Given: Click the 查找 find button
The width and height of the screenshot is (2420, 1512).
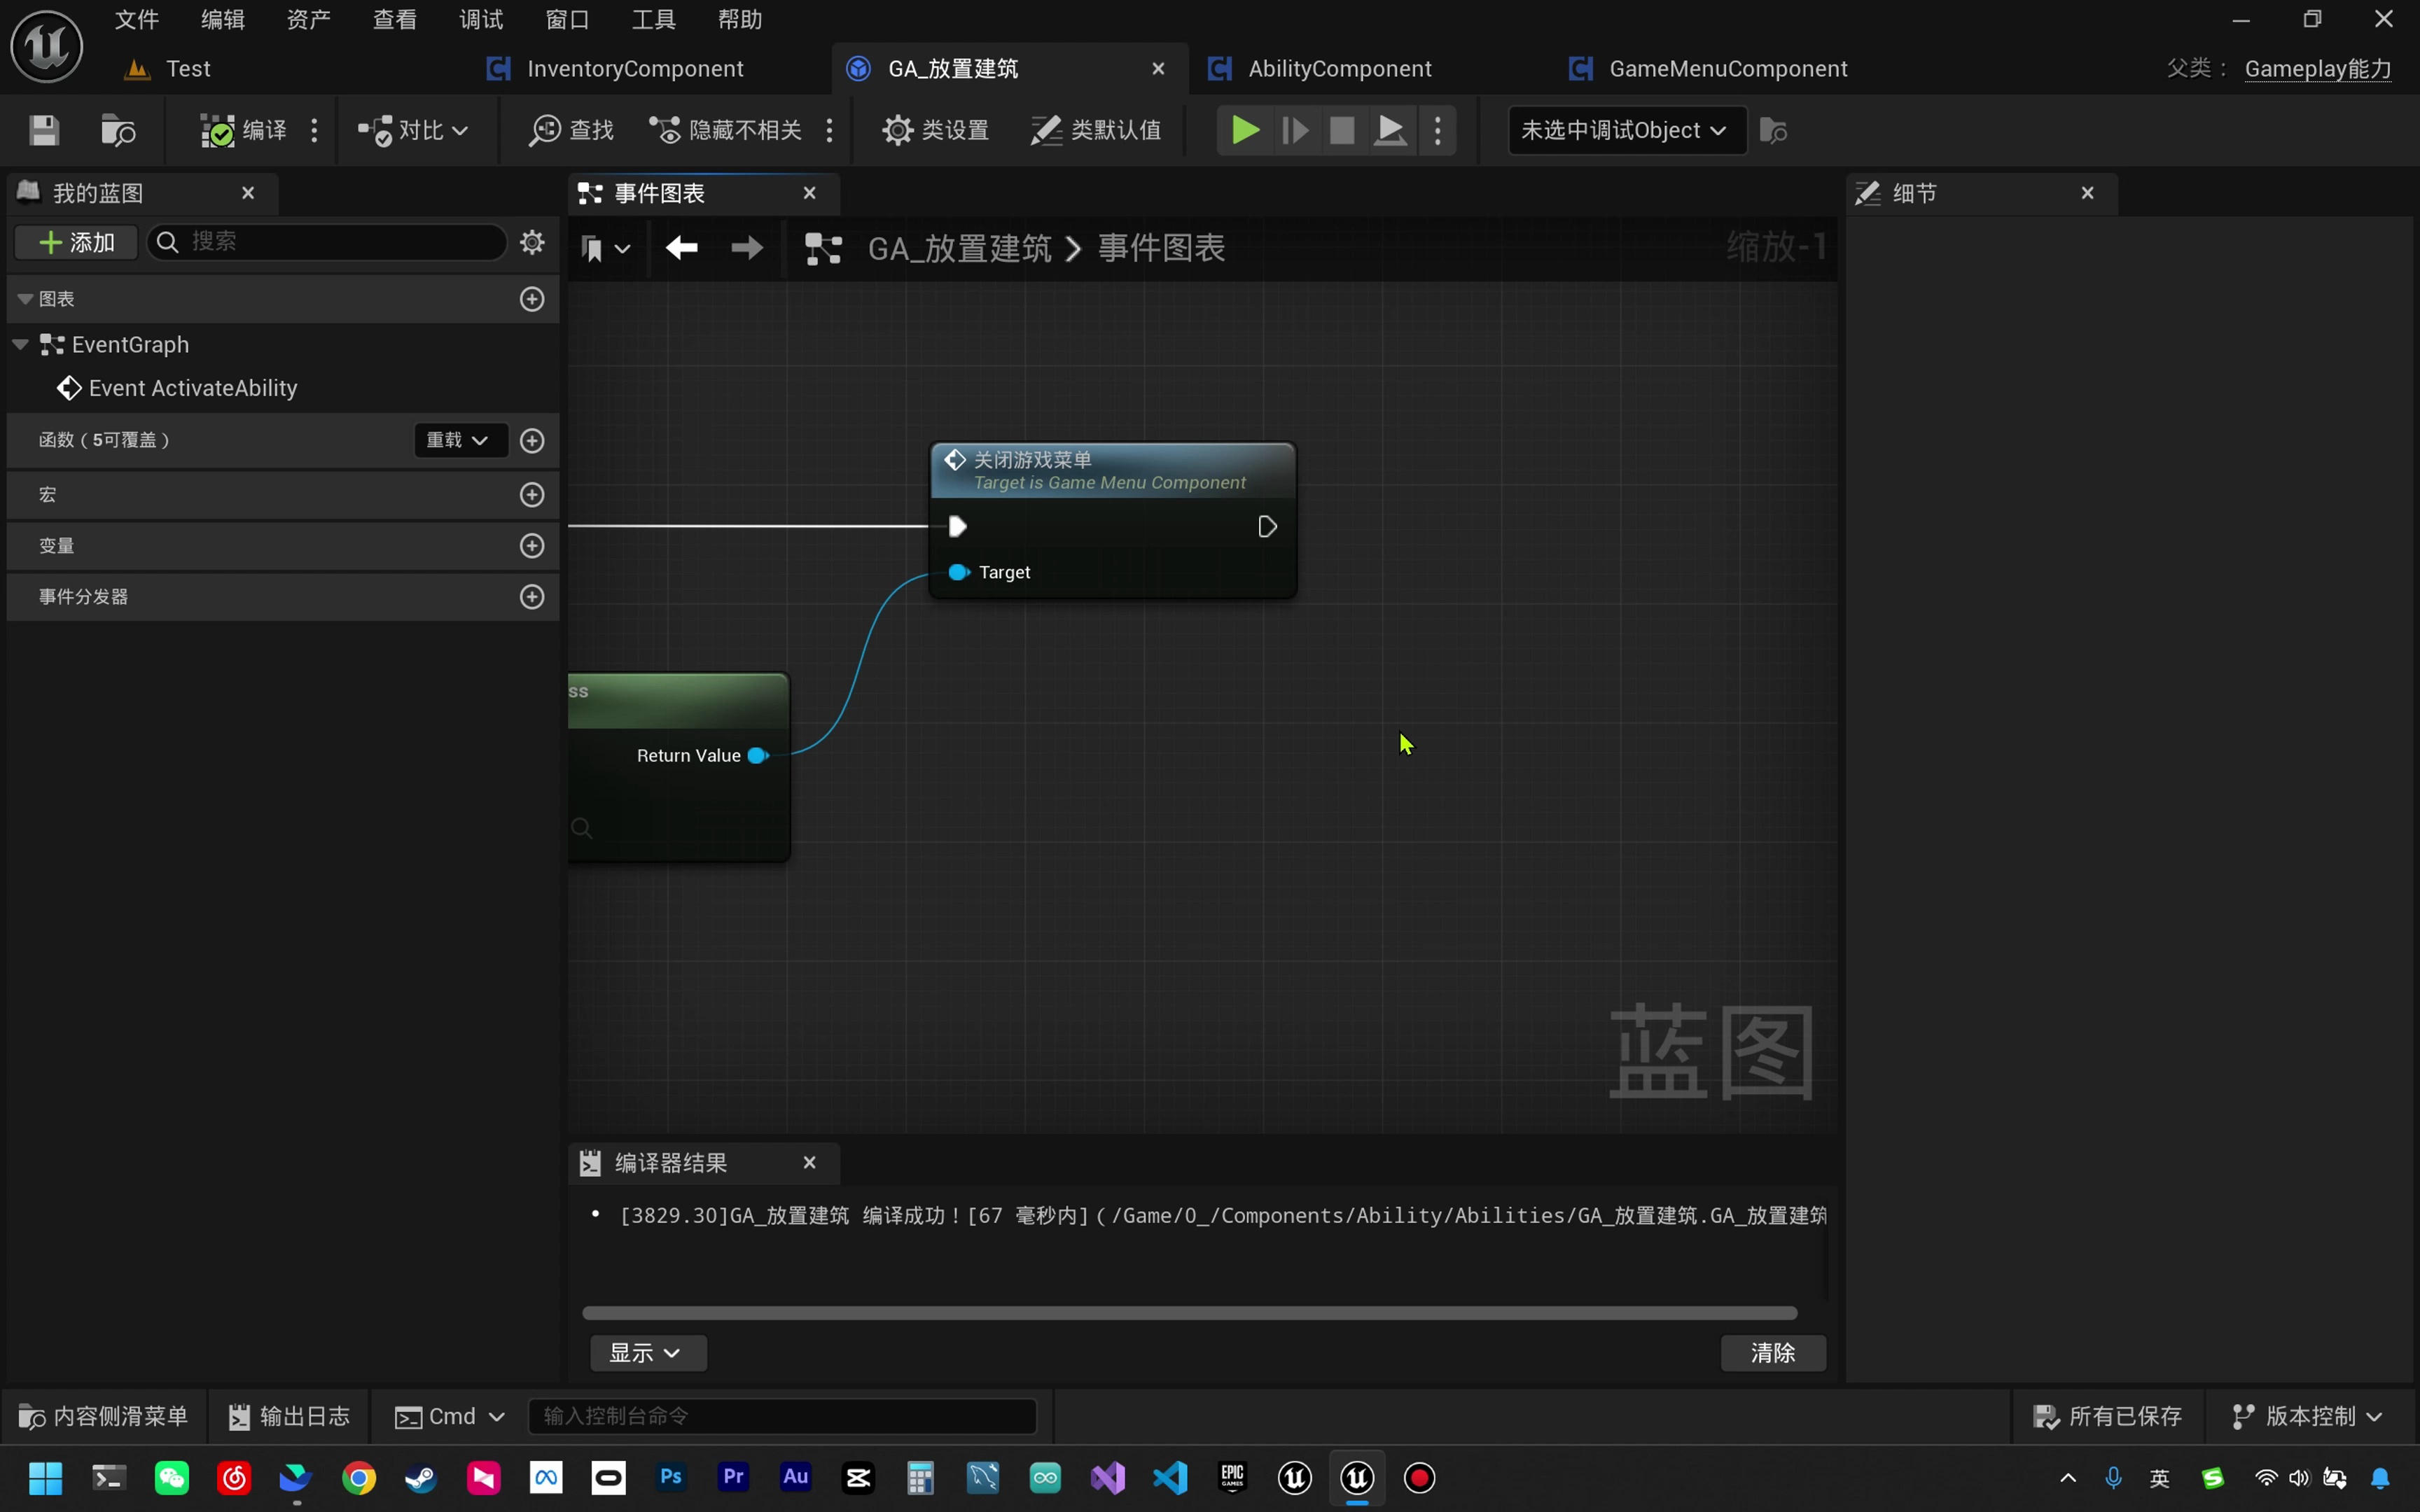Looking at the screenshot, I should [x=571, y=130].
